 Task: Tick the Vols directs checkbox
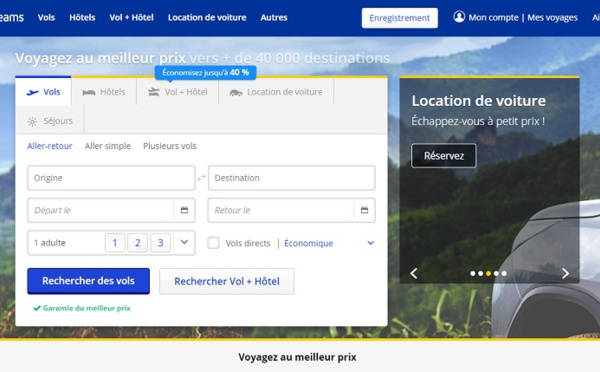(x=213, y=243)
